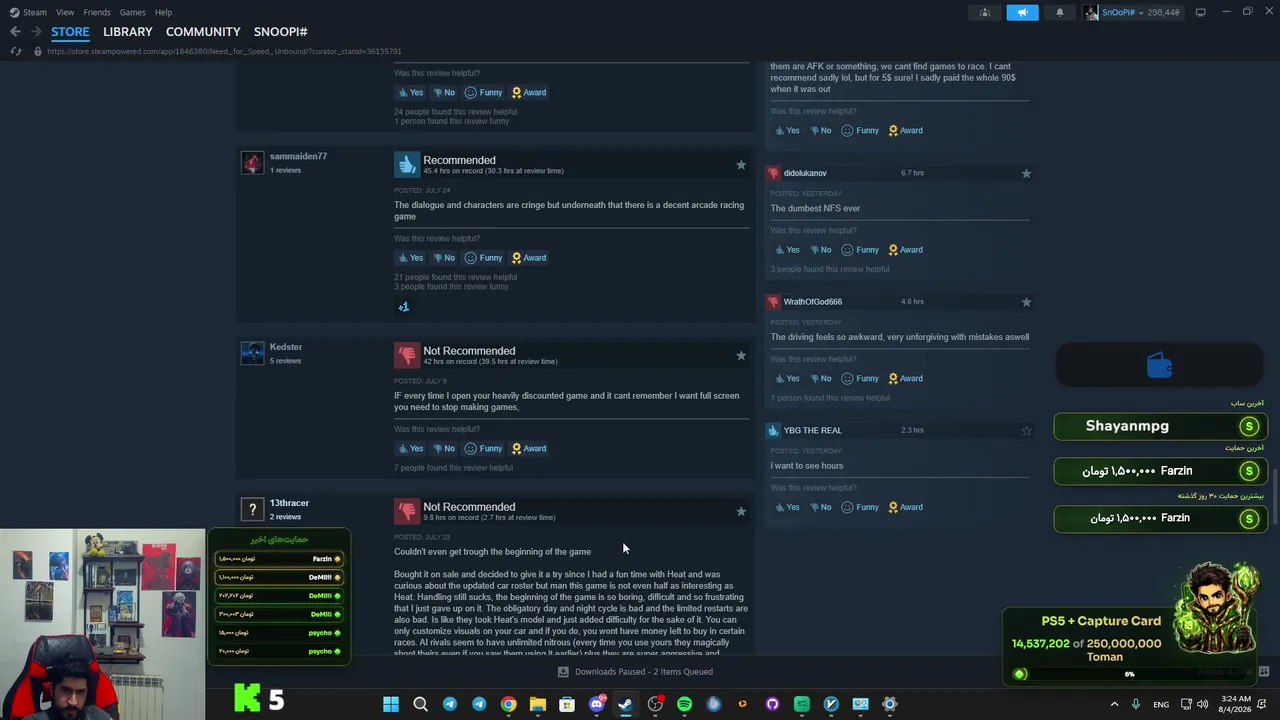1280x720 pixels.
Task: Vote No on sammaiden77's review
Action: click(x=444, y=258)
